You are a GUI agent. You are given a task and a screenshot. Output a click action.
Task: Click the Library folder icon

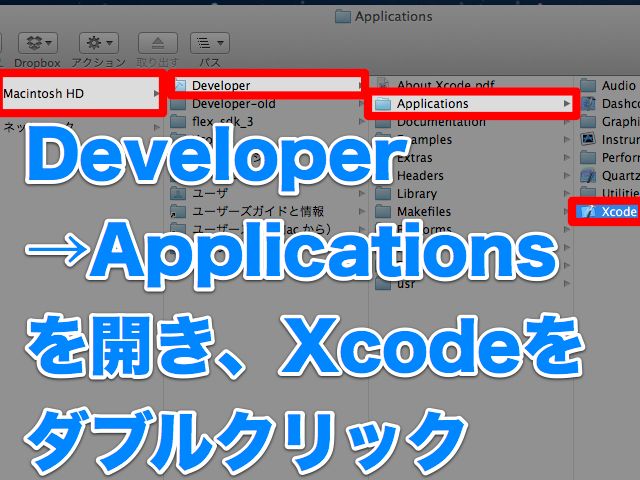(x=383, y=193)
